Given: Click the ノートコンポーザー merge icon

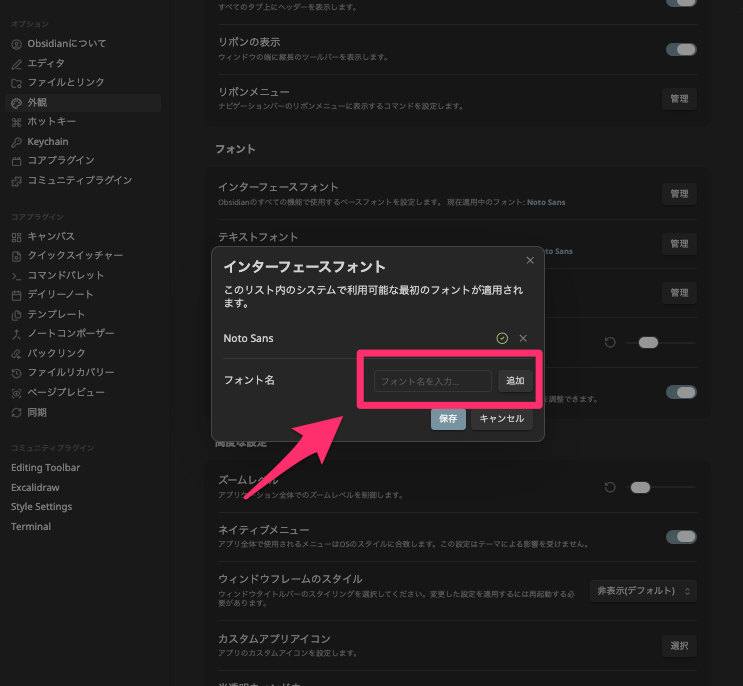Looking at the screenshot, I should pos(17,334).
